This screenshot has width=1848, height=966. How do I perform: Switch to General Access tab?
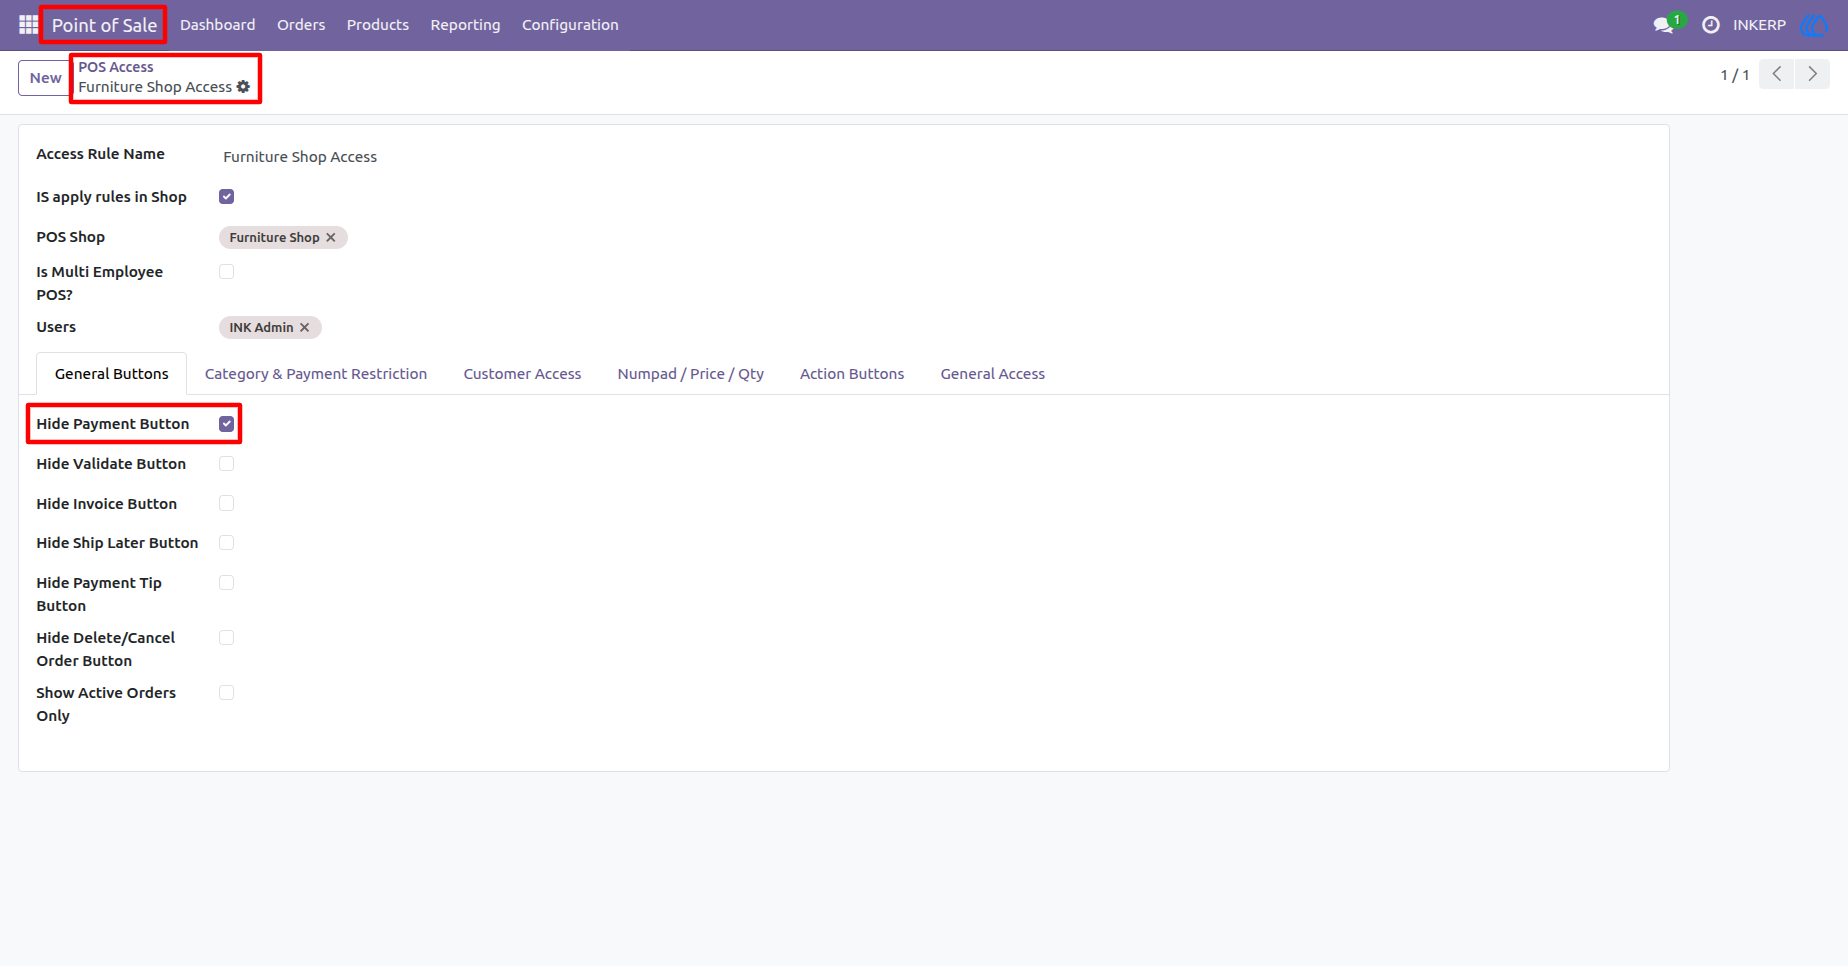tap(993, 374)
